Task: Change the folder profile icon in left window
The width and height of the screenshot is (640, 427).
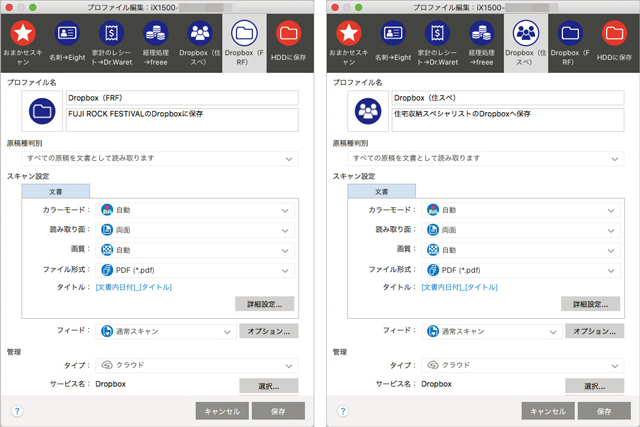Action: coord(42,111)
